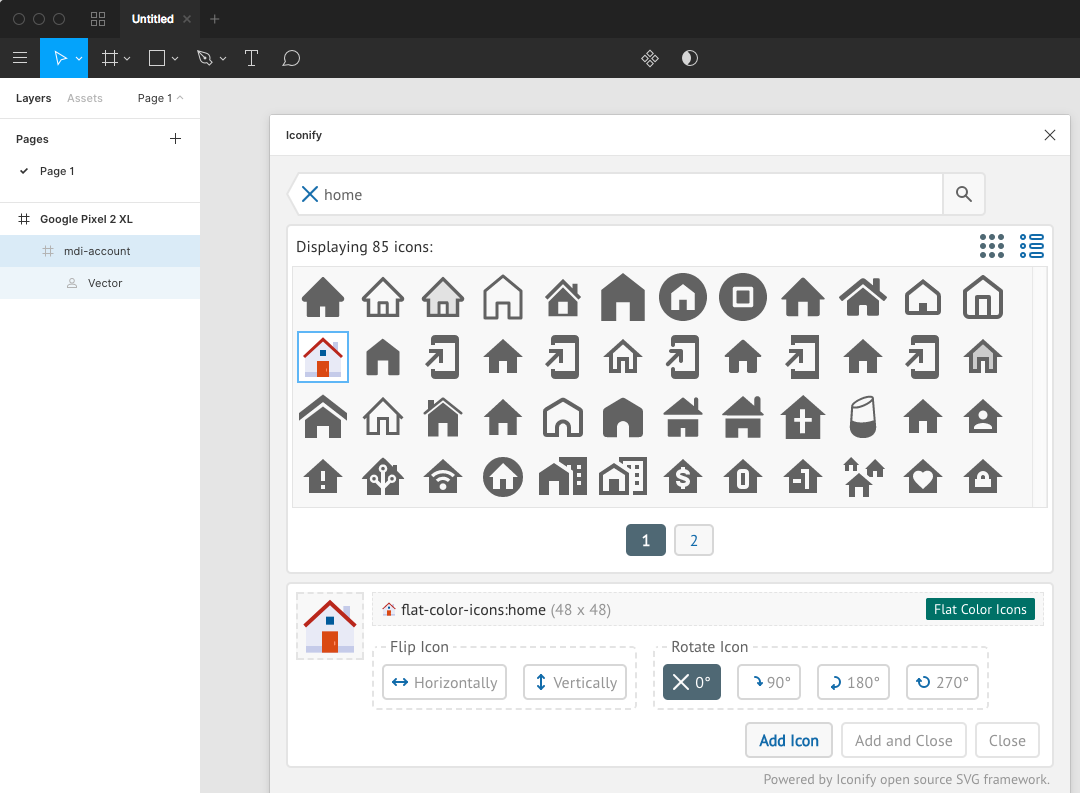
Task: Set rotation to 0°
Action: (692, 682)
